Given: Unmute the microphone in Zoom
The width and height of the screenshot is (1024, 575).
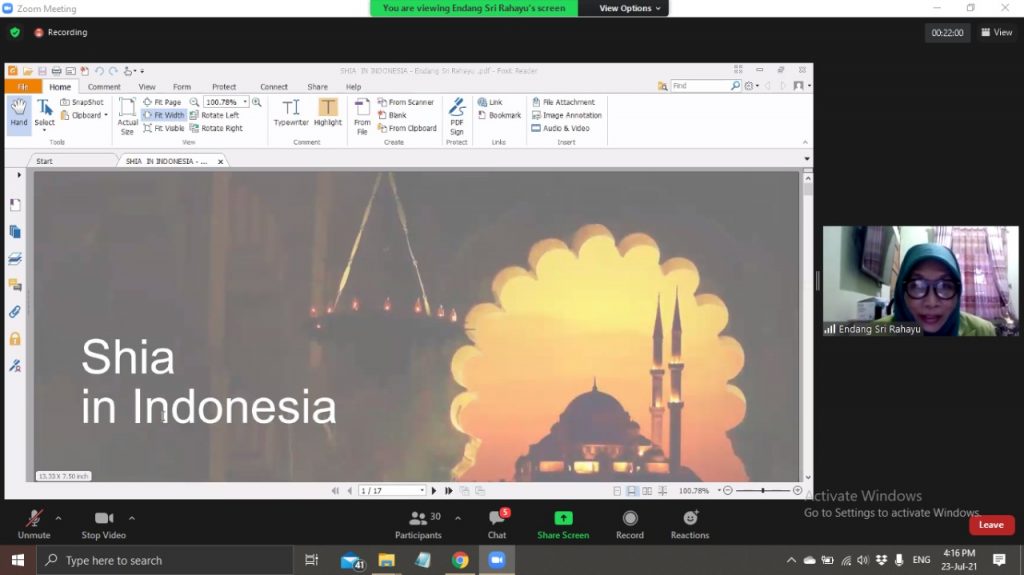Looking at the screenshot, I should [x=34, y=522].
